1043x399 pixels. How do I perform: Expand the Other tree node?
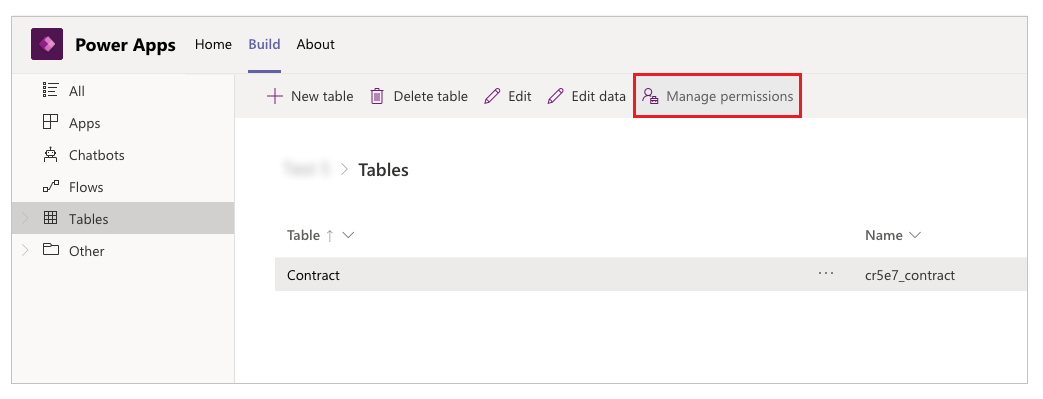[x=25, y=250]
